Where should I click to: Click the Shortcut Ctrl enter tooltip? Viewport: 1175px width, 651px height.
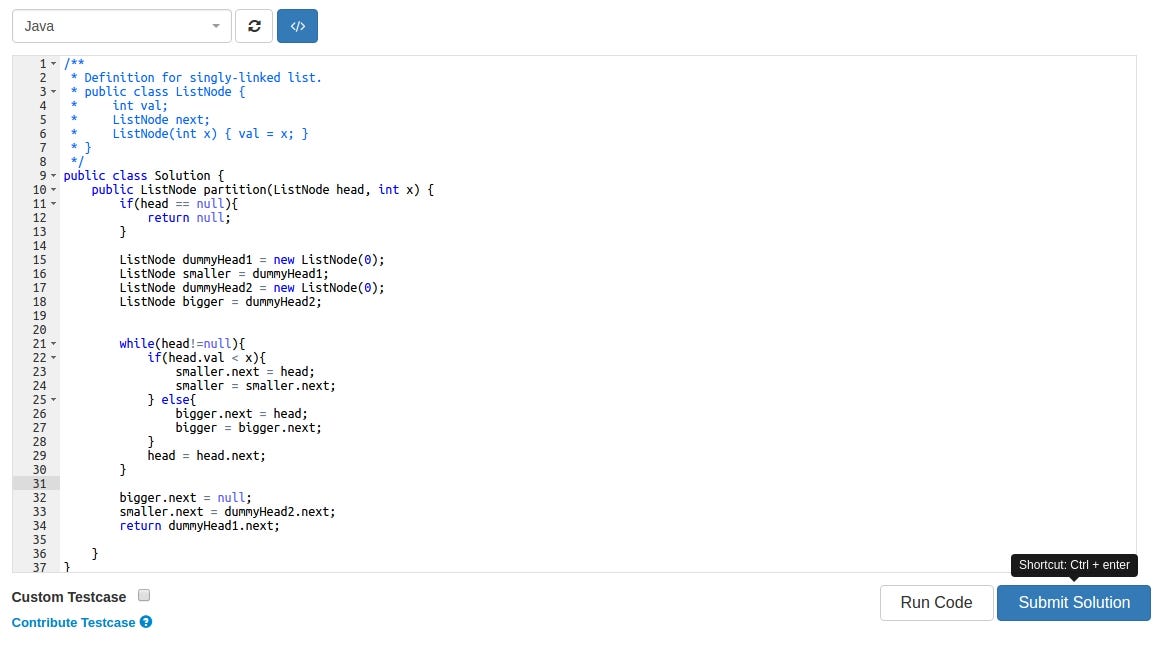pyautogui.click(x=1074, y=565)
